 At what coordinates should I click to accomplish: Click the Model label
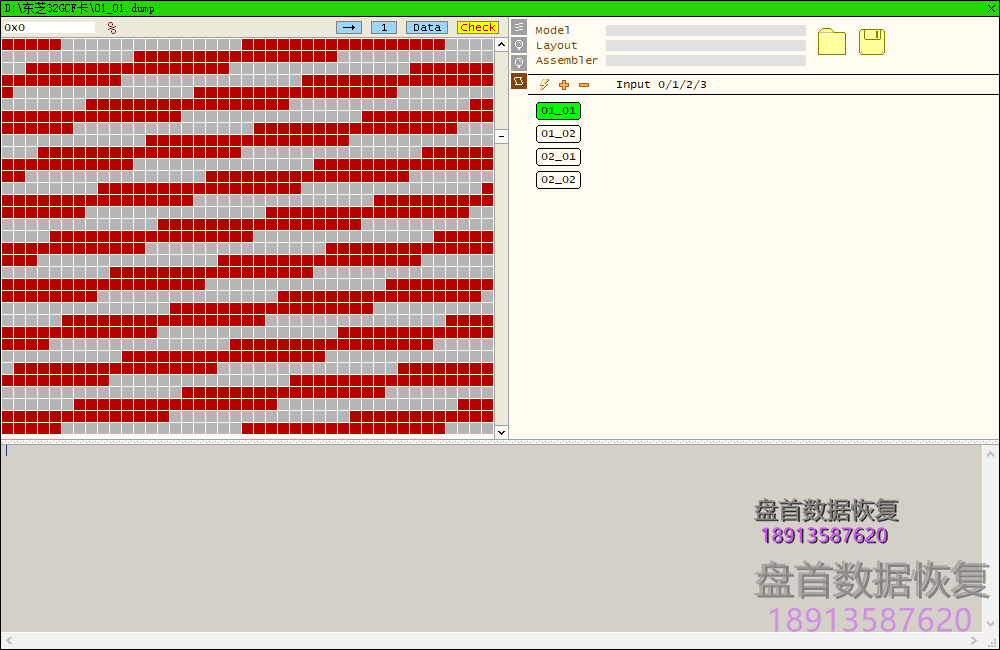tap(553, 30)
